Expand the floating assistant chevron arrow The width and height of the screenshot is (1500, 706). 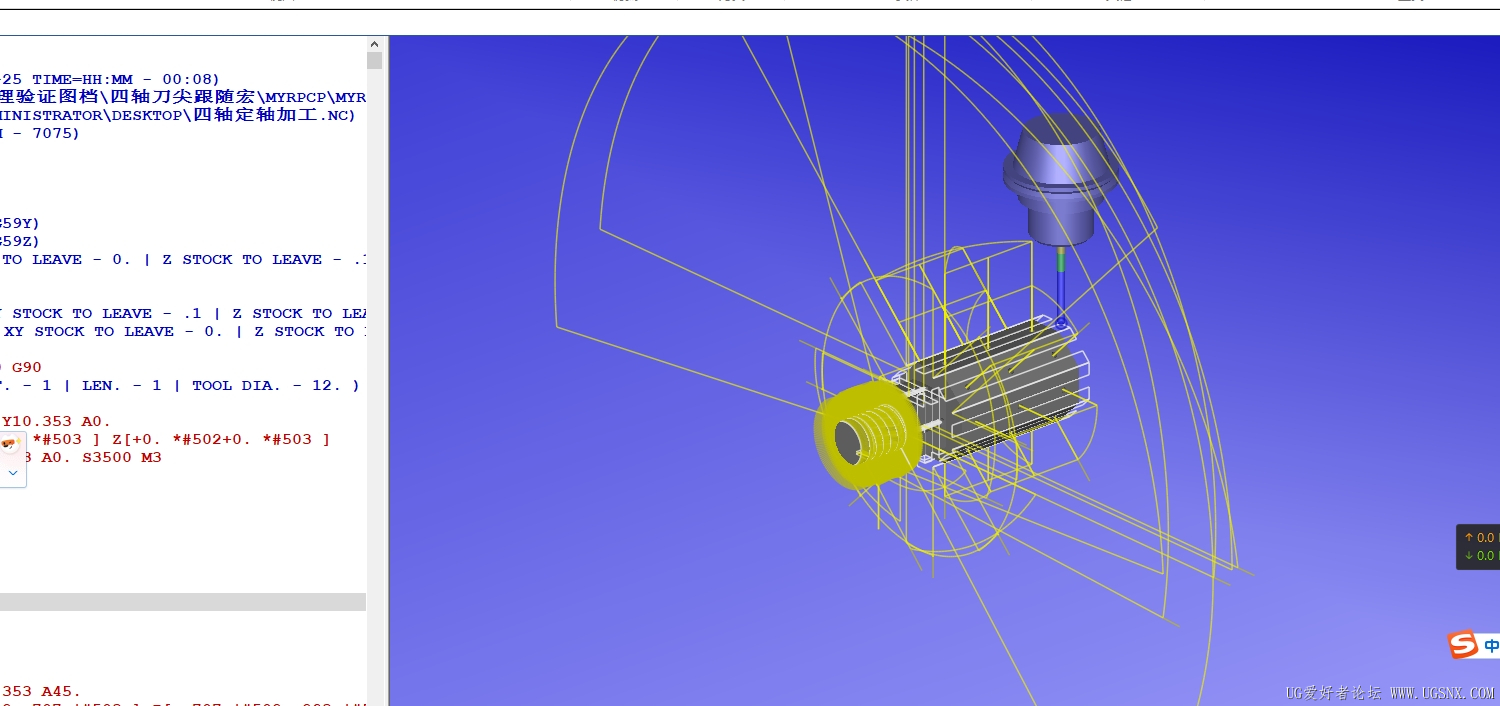13,472
